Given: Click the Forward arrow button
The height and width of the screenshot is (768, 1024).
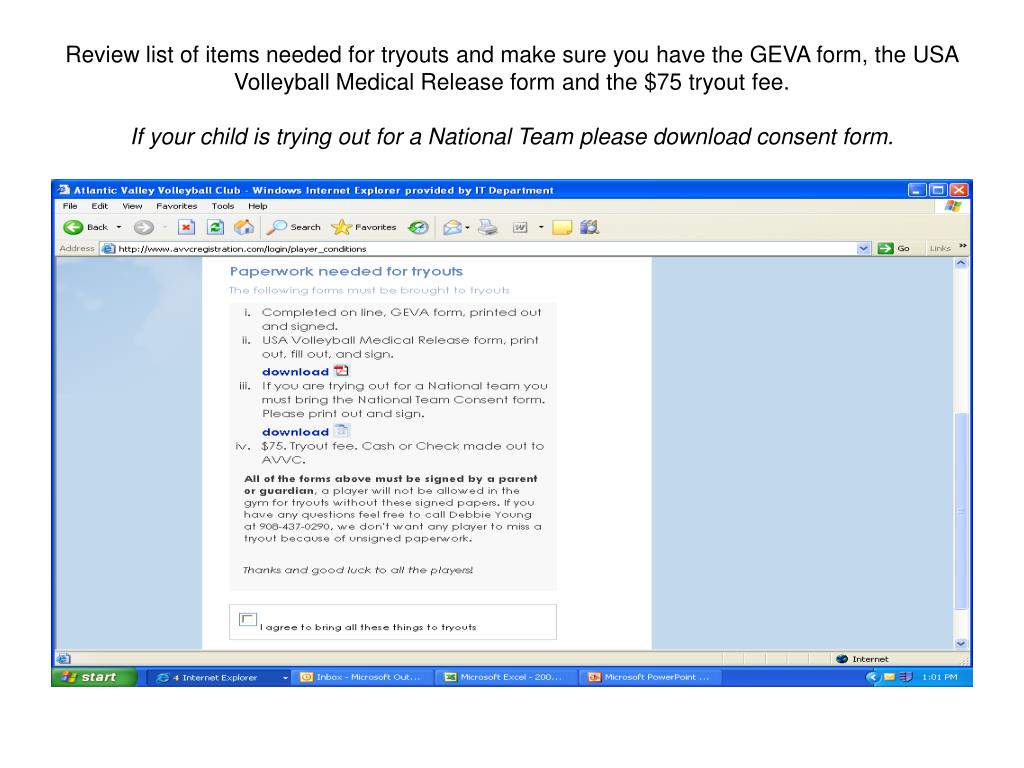Looking at the screenshot, I should click(144, 227).
